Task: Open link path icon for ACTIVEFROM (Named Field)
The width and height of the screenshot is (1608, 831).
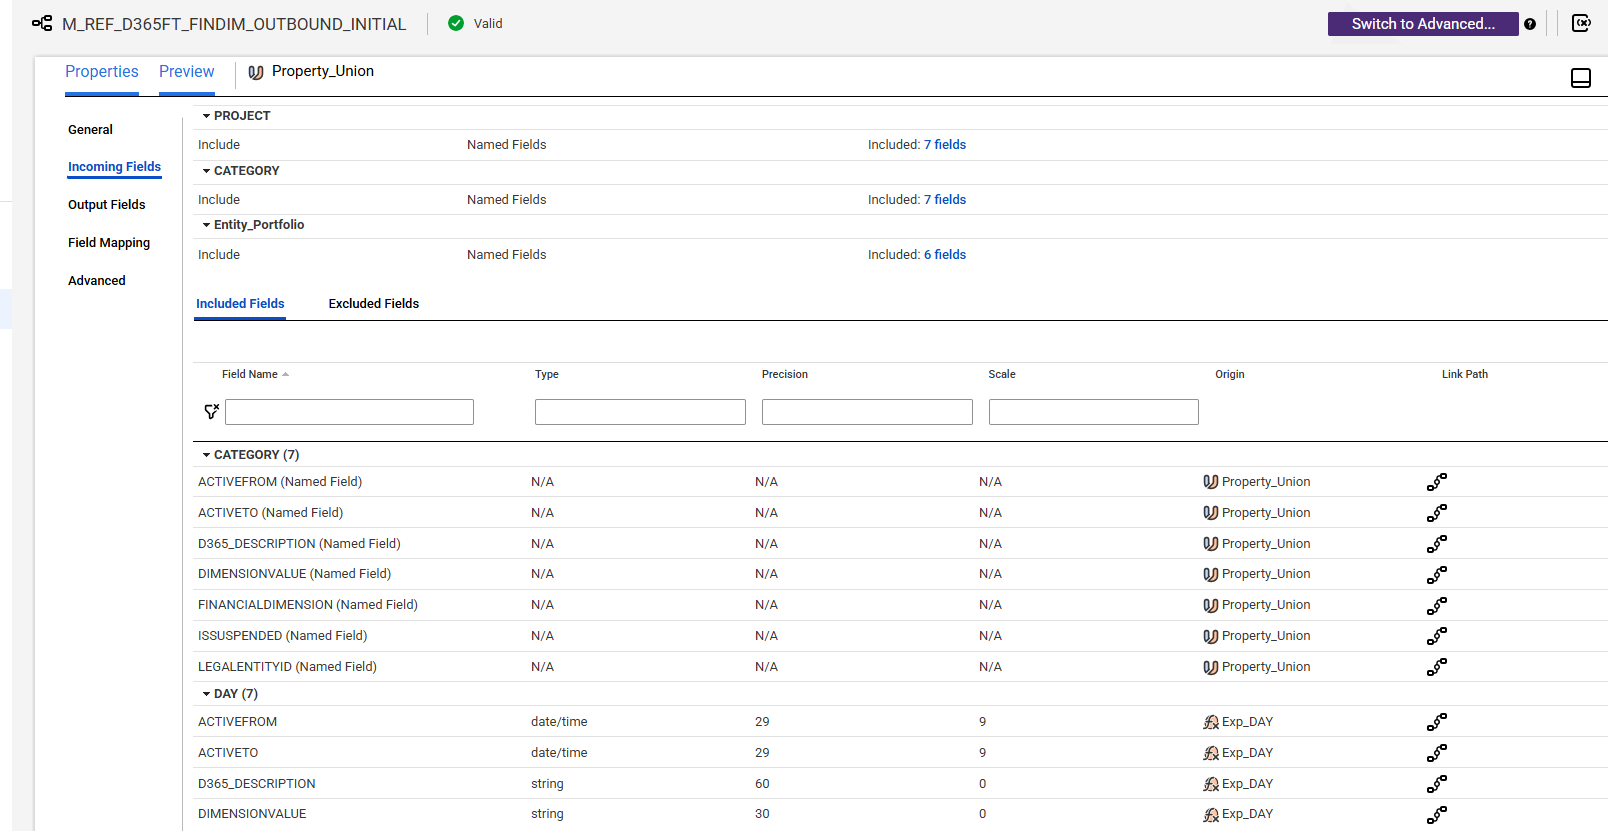Action: click(x=1437, y=482)
